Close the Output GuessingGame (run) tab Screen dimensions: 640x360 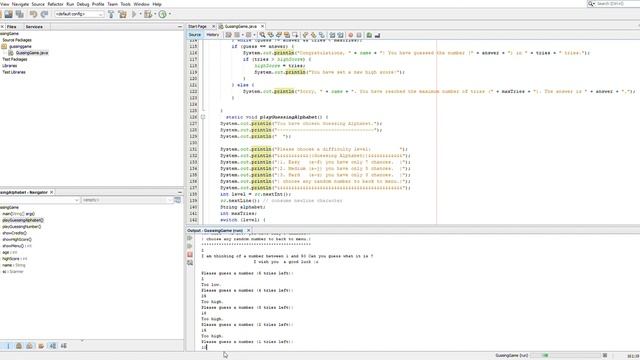pyautogui.click(x=248, y=231)
